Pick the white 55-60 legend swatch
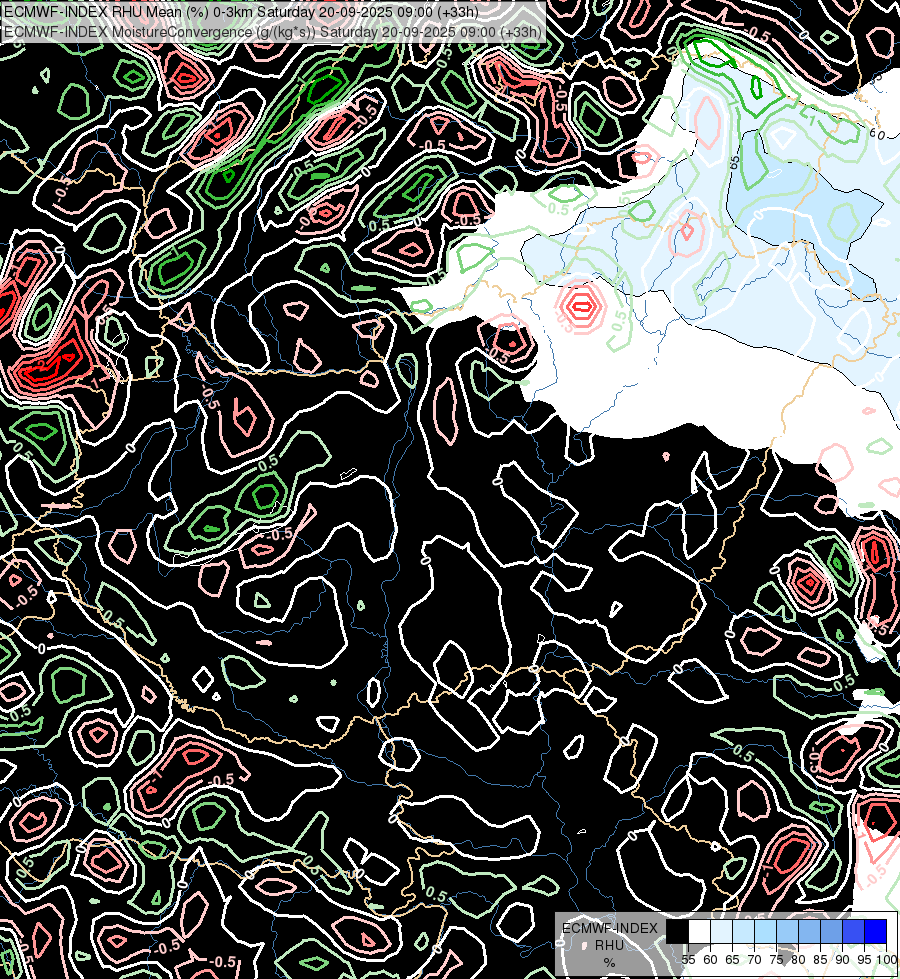Screen dimensions: 900x979 coord(700,931)
